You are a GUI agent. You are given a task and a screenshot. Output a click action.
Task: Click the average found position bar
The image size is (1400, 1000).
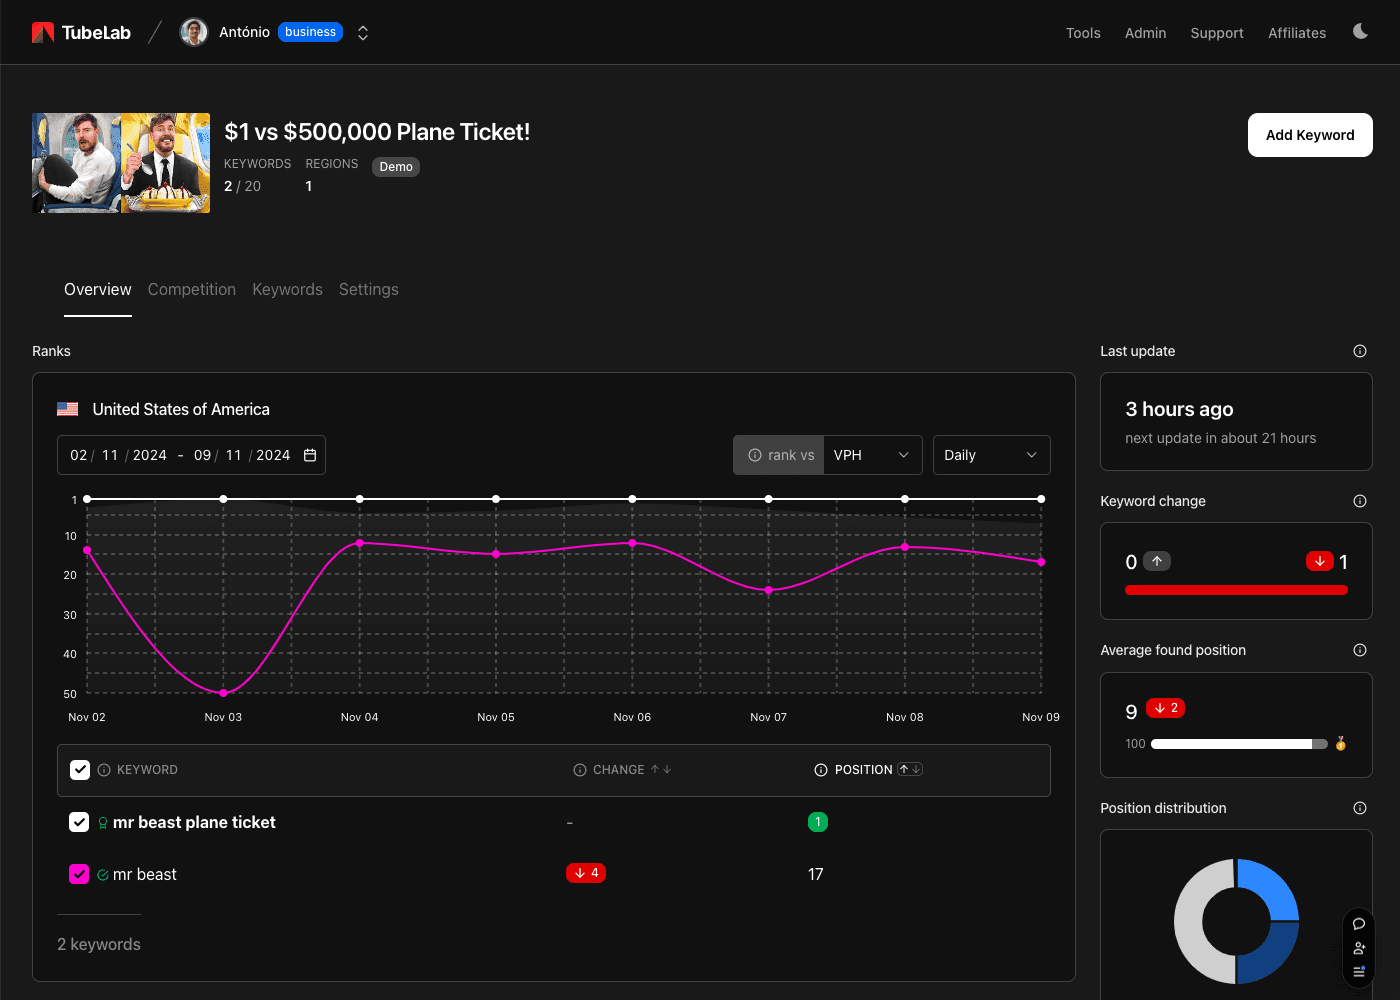coord(1239,744)
